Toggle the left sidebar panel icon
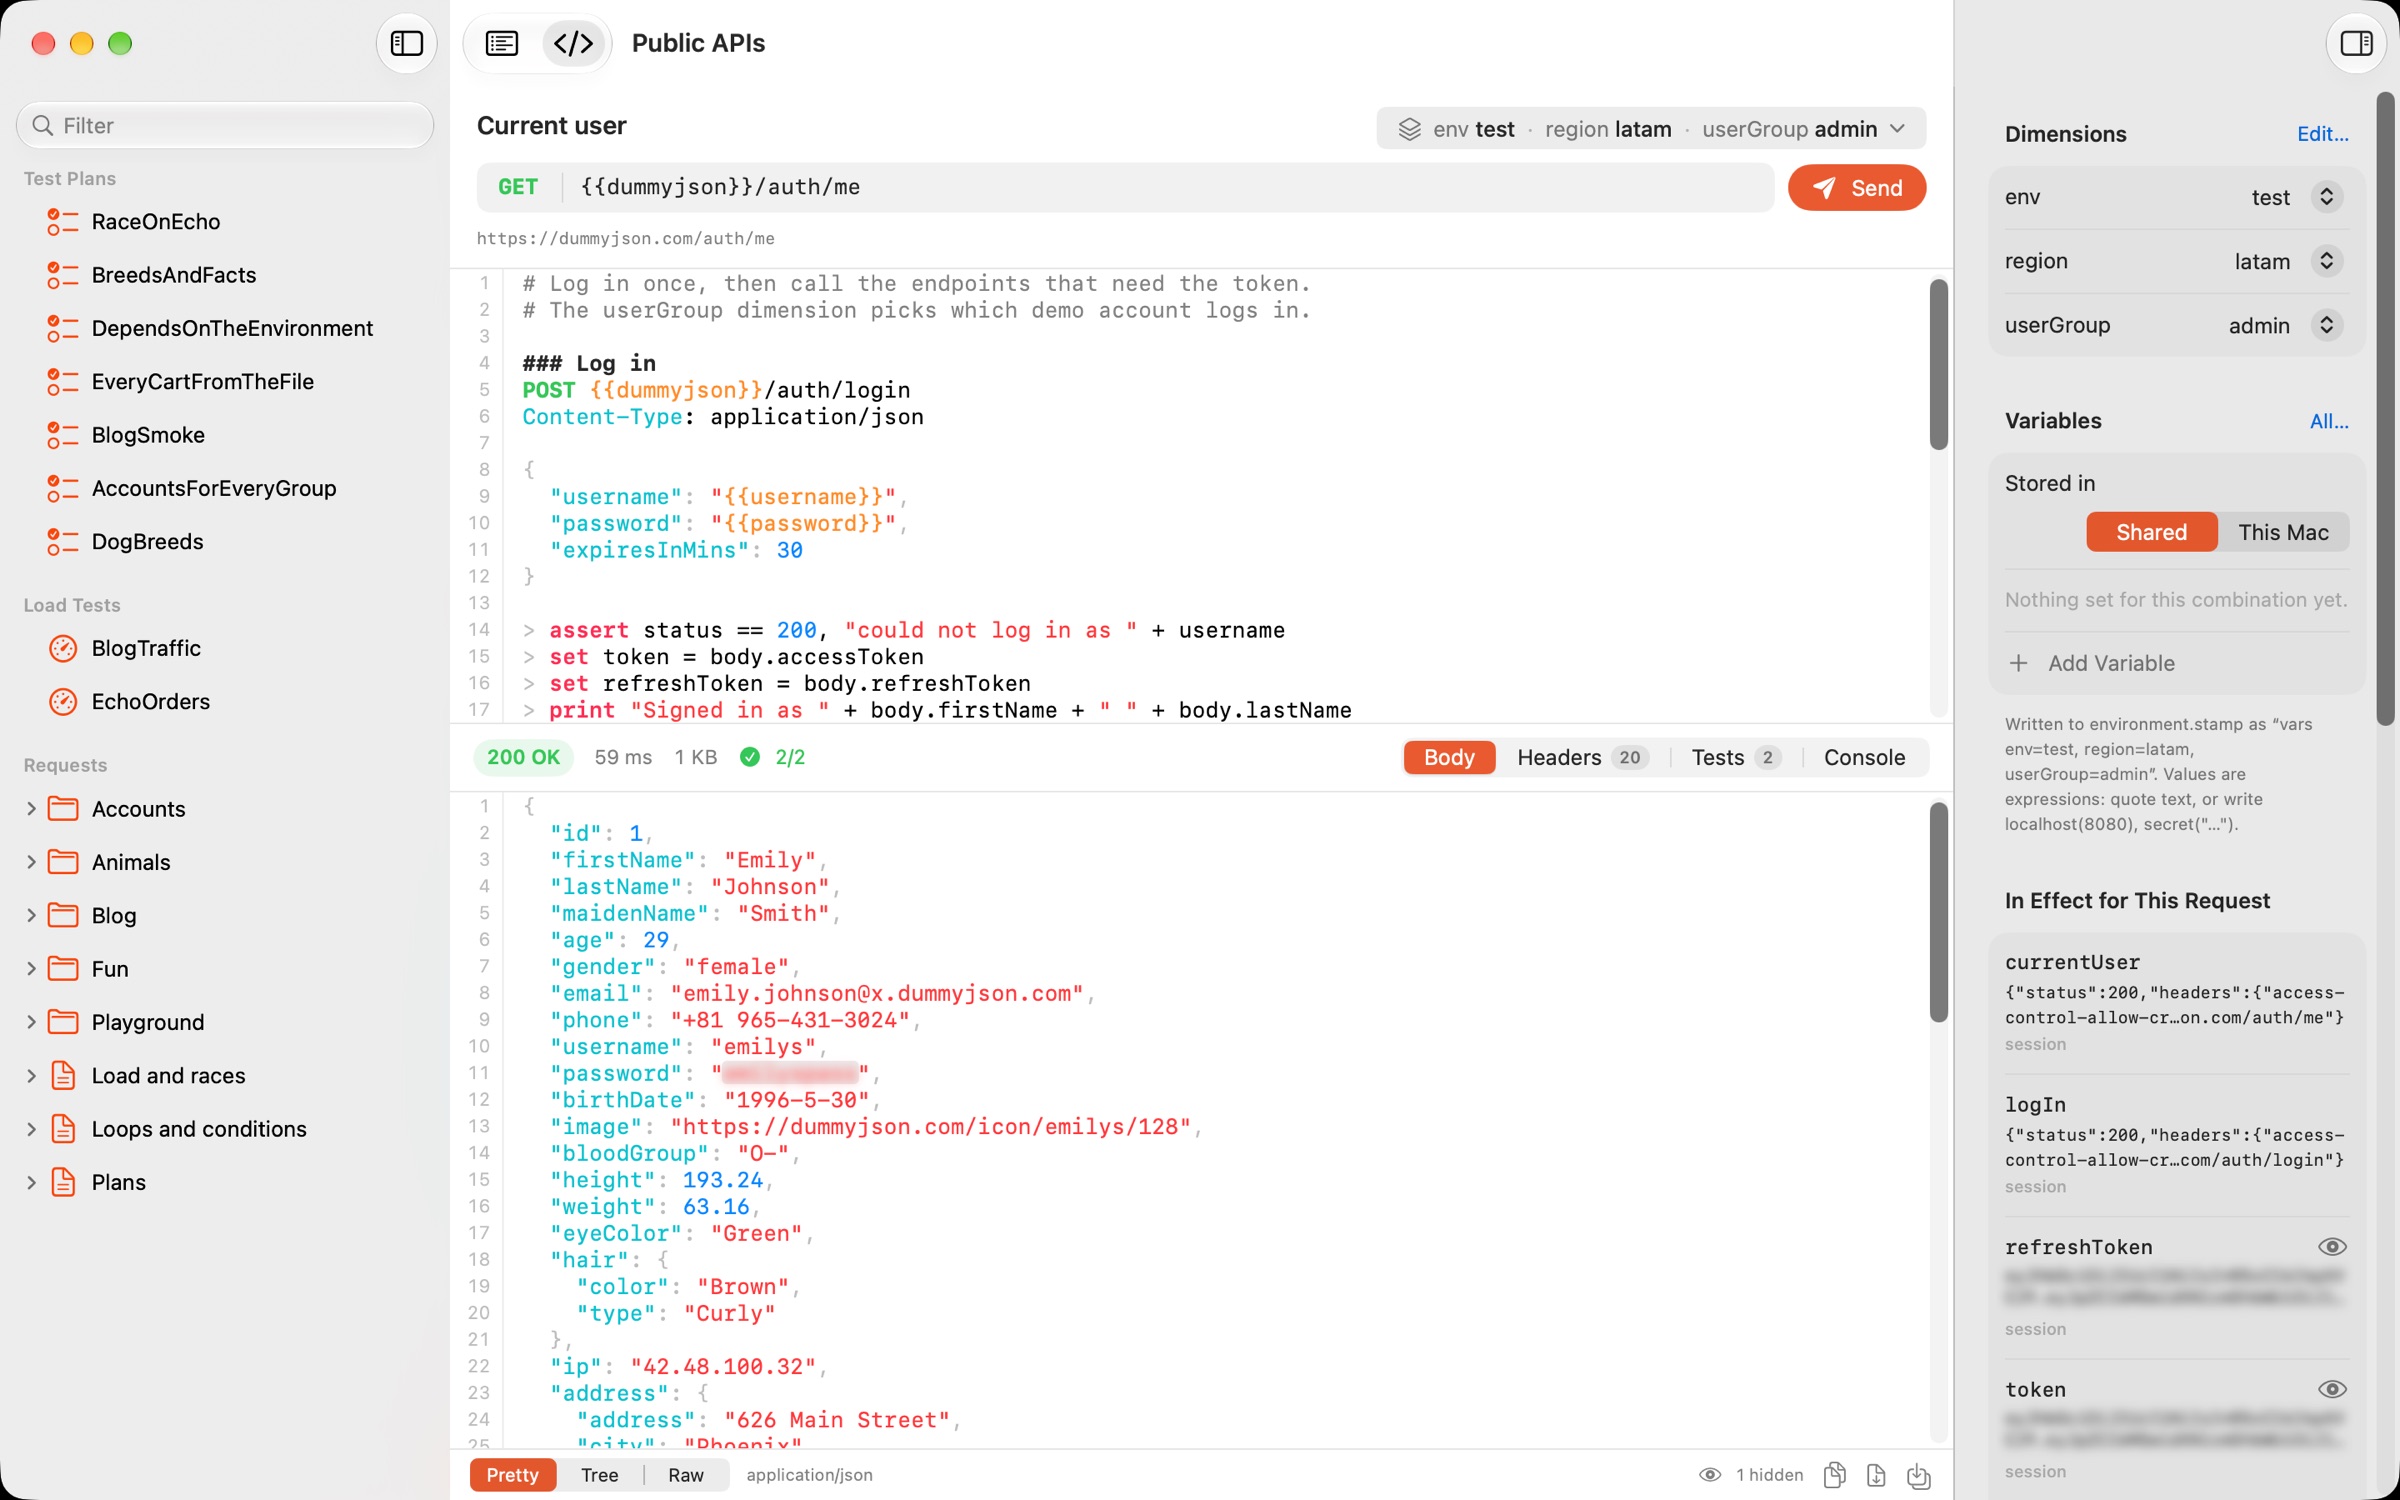This screenshot has height=1500, width=2400. pos(406,43)
